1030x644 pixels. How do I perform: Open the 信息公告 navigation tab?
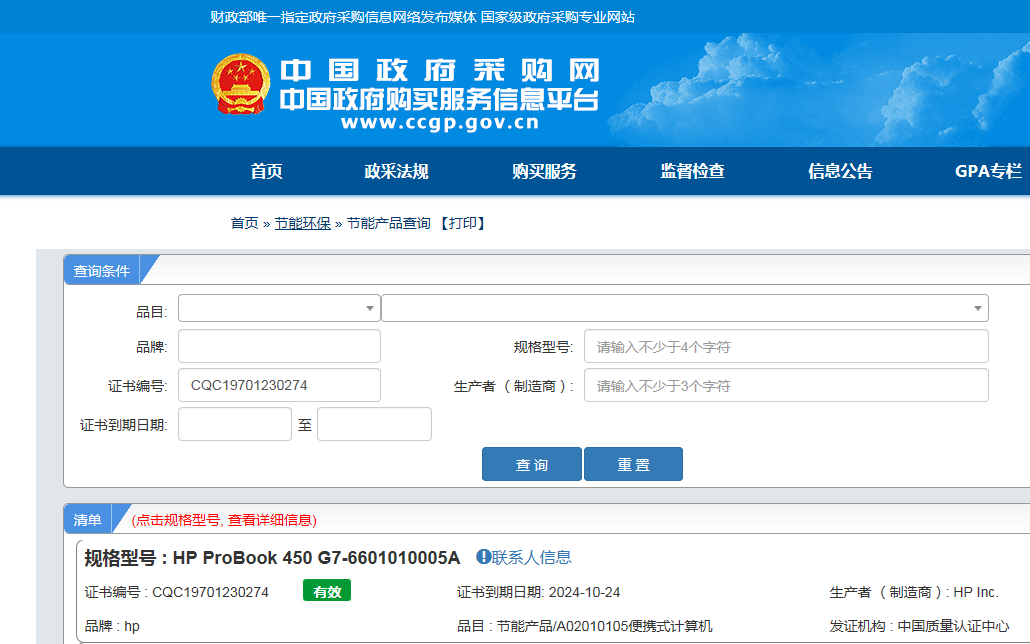pos(840,171)
